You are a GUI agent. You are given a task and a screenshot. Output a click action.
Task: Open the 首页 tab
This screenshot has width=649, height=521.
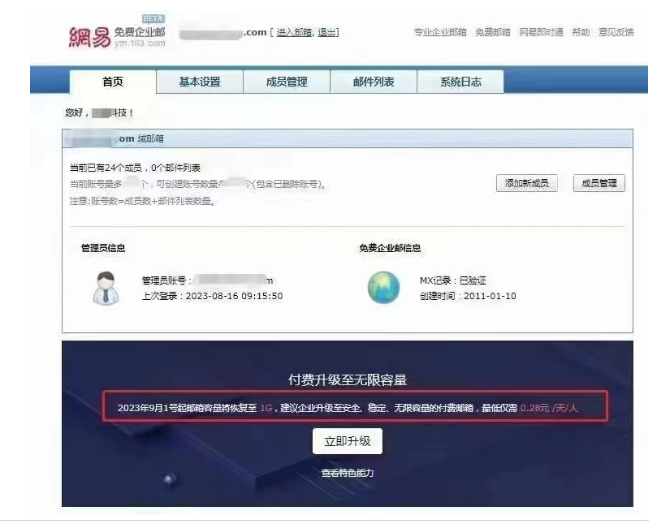point(113,82)
